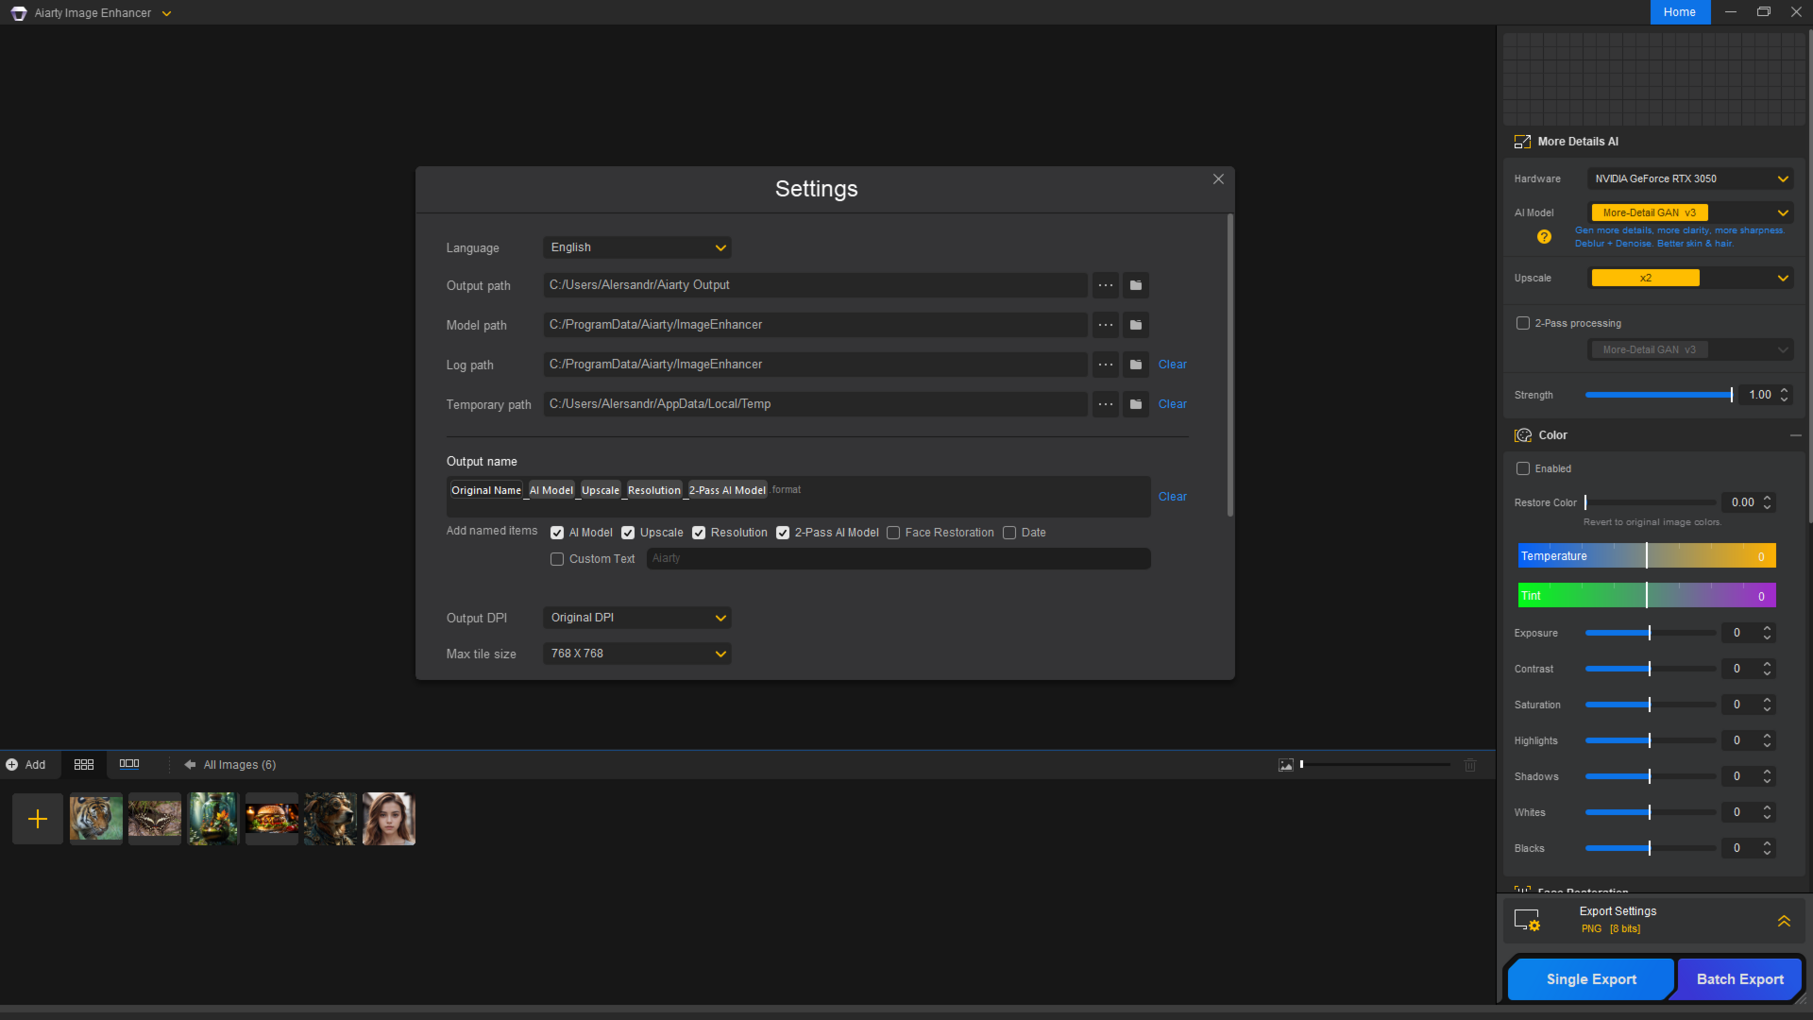Open folder icon for Output path
This screenshot has height=1020, width=1813.
coord(1135,285)
